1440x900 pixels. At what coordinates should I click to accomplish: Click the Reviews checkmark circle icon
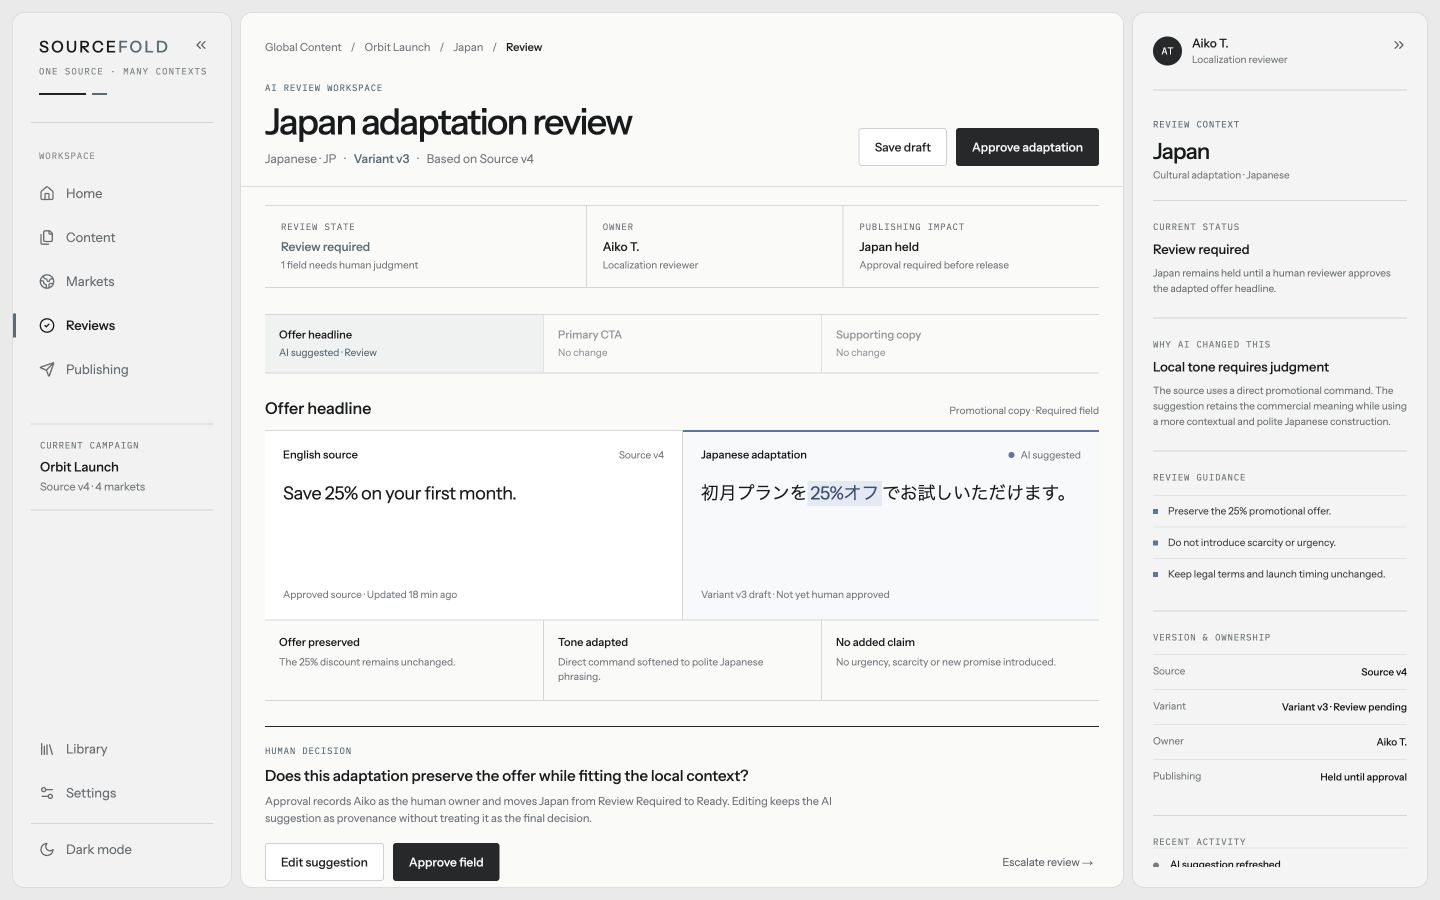click(x=47, y=325)
